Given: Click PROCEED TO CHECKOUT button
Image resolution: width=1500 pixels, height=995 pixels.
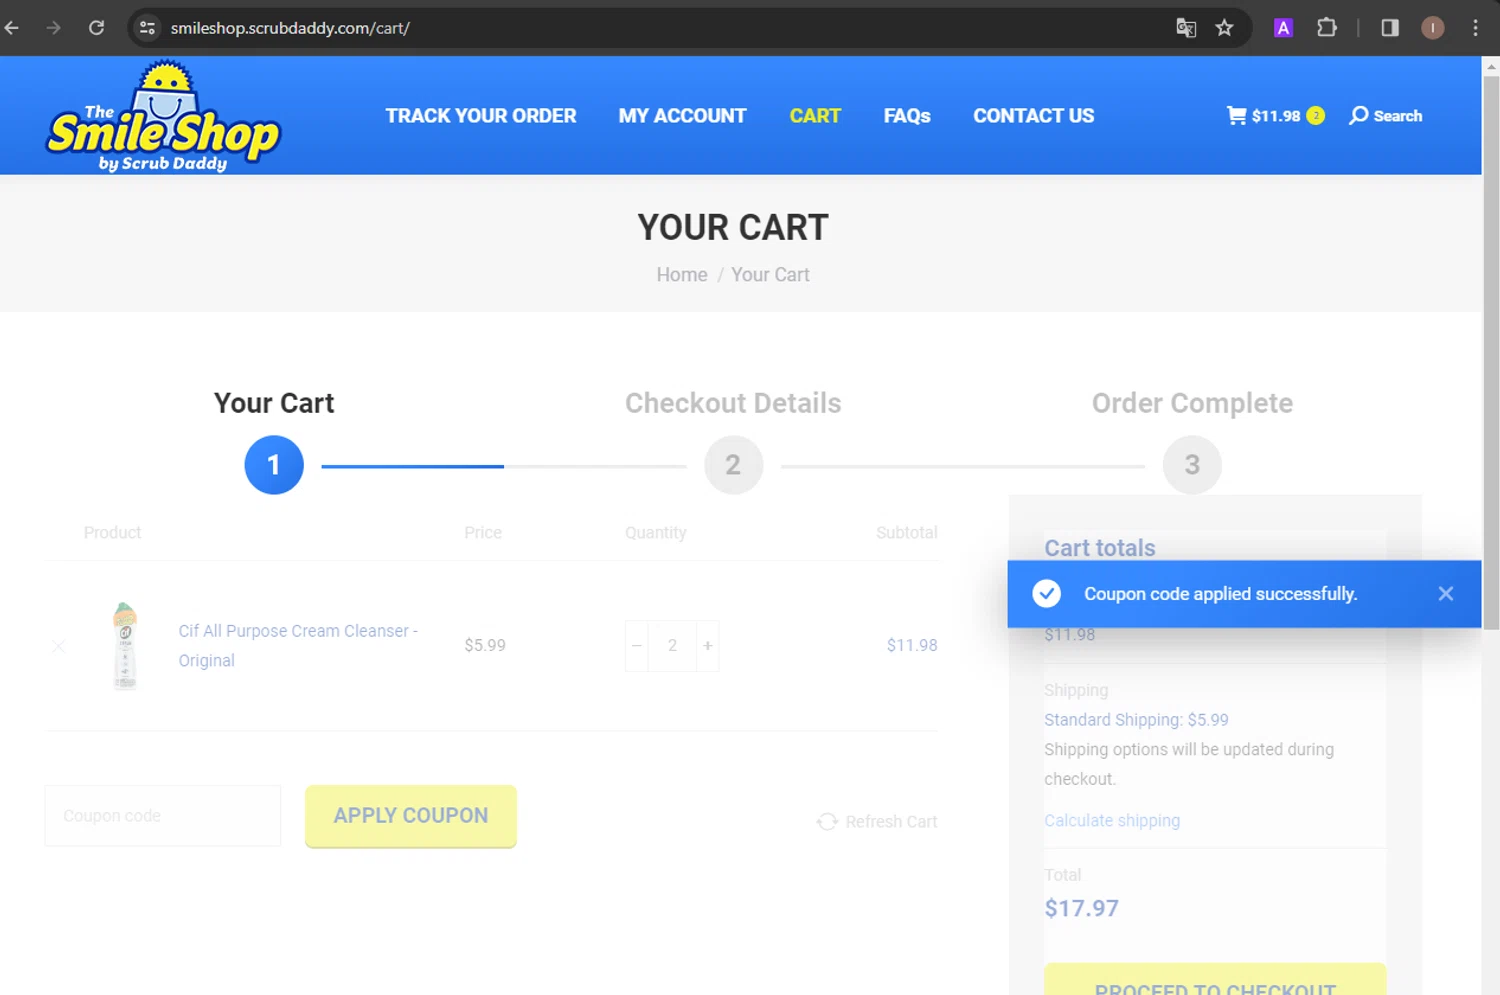Looking at the screenshot, I should tap(1215, 980).
